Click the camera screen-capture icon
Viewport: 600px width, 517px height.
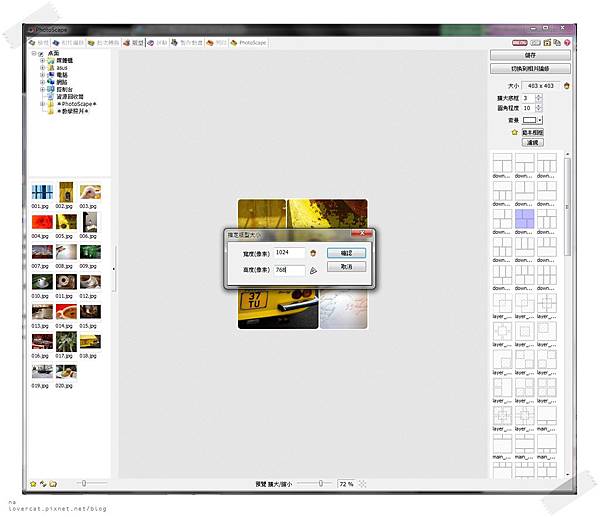click(547, 43)
